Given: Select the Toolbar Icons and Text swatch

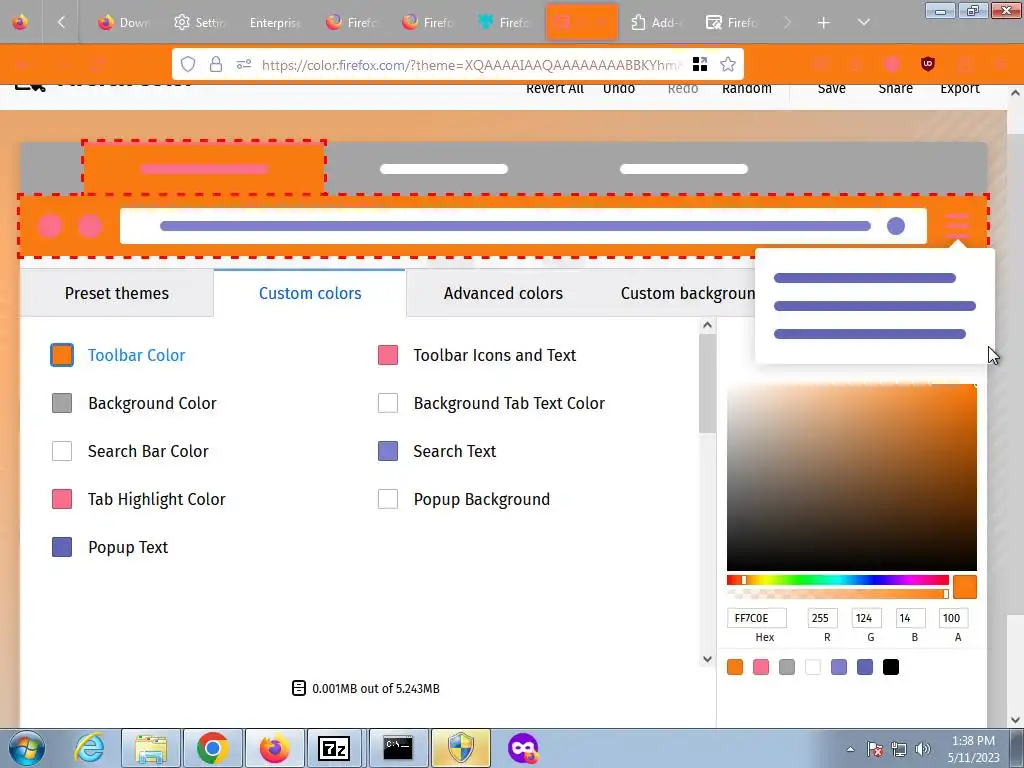Looking at the screenshot, I should [x=388, y=355].
